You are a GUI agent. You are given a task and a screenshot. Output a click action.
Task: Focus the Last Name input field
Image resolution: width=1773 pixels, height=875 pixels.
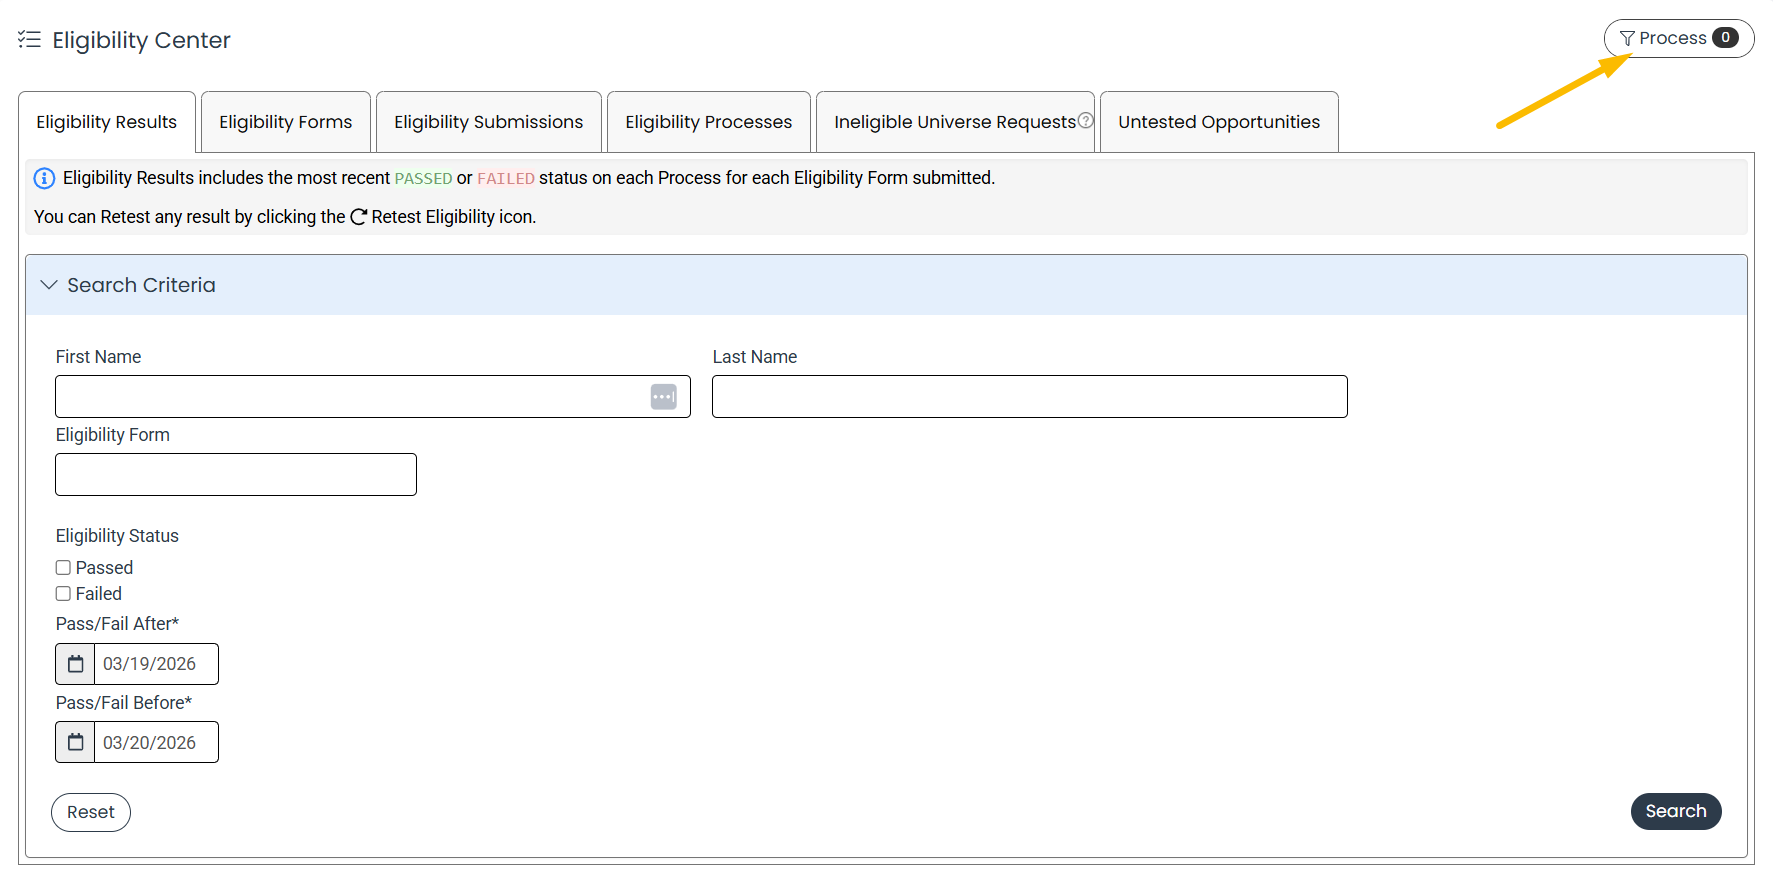(x=1030, y=397)
